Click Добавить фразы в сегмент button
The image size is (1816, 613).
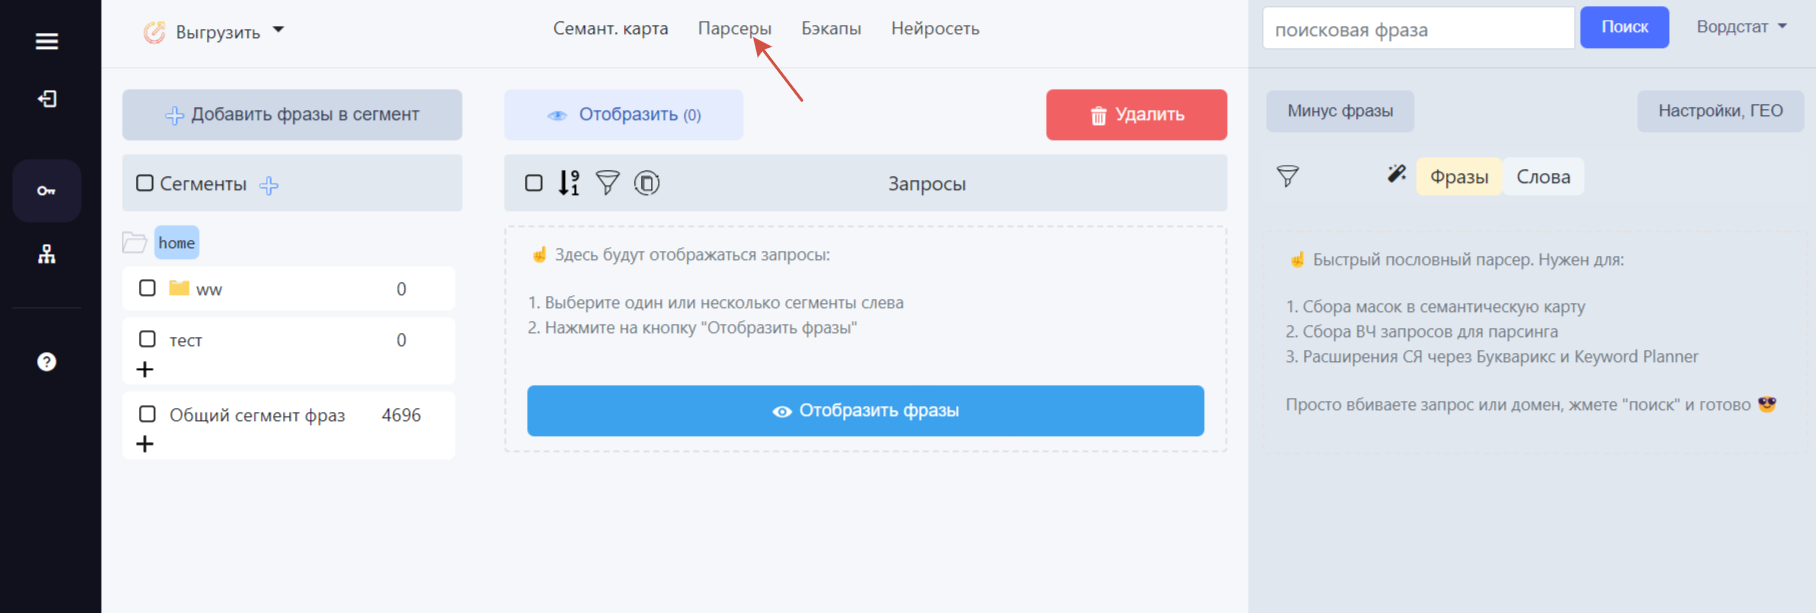(x=292, y=114)
